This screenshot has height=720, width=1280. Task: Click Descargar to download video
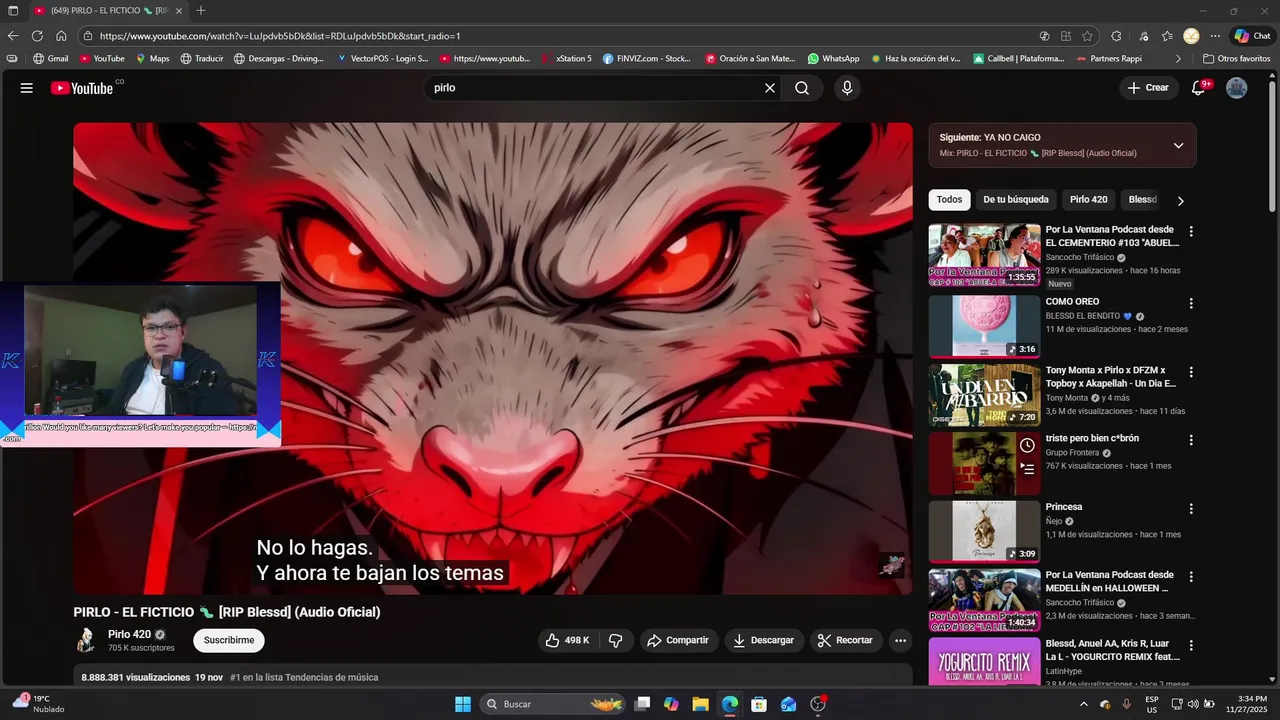[x=764, y=640]
